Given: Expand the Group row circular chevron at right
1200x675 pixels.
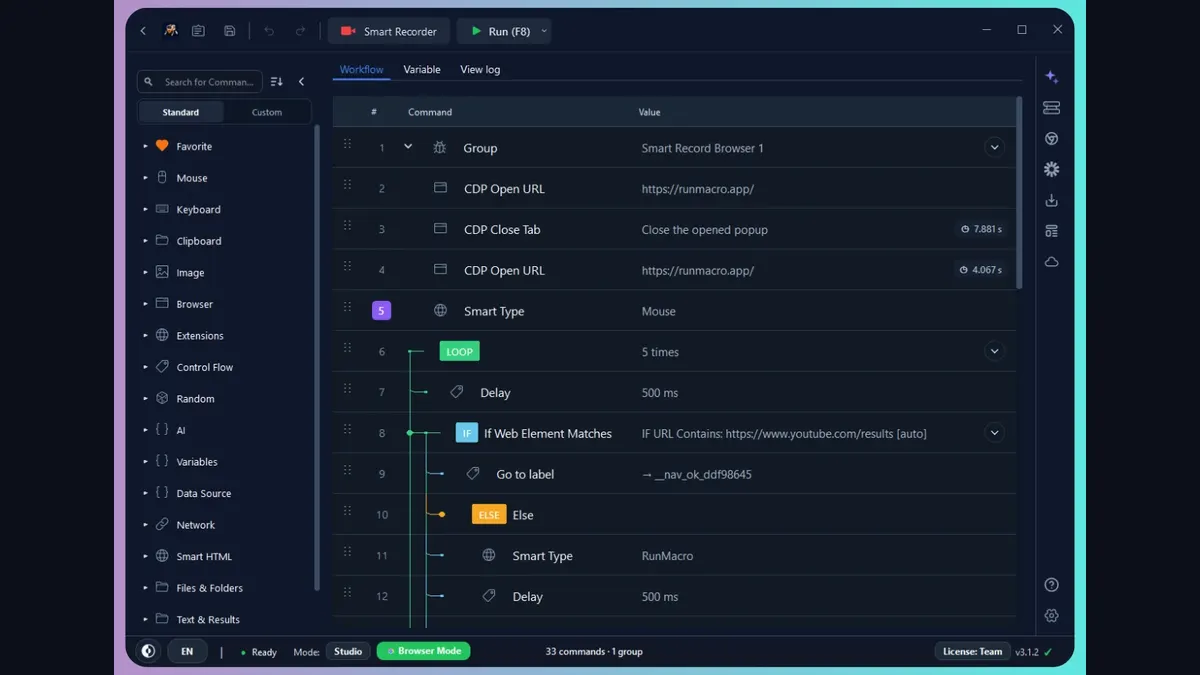Looking at the screenshot, I should pyautogui.click(x=994, y=147).
